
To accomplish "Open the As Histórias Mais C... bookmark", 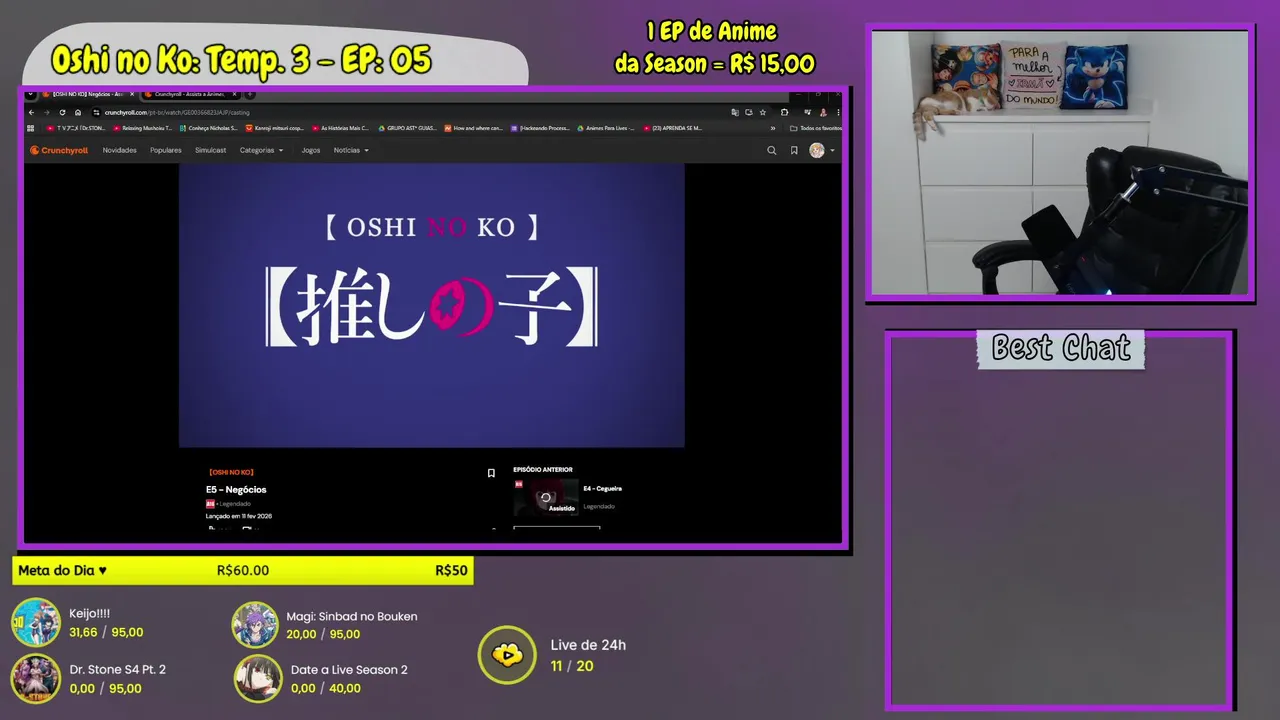I will [340, 128].
